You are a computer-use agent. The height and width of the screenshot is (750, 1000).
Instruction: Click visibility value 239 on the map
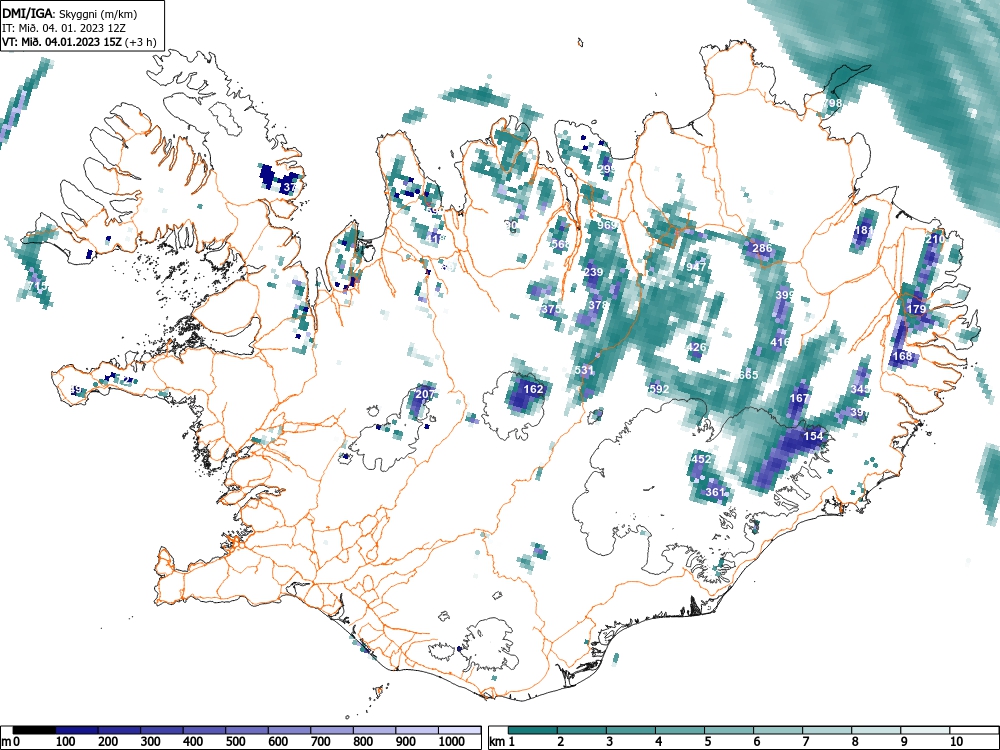click(x=593, y=272)
